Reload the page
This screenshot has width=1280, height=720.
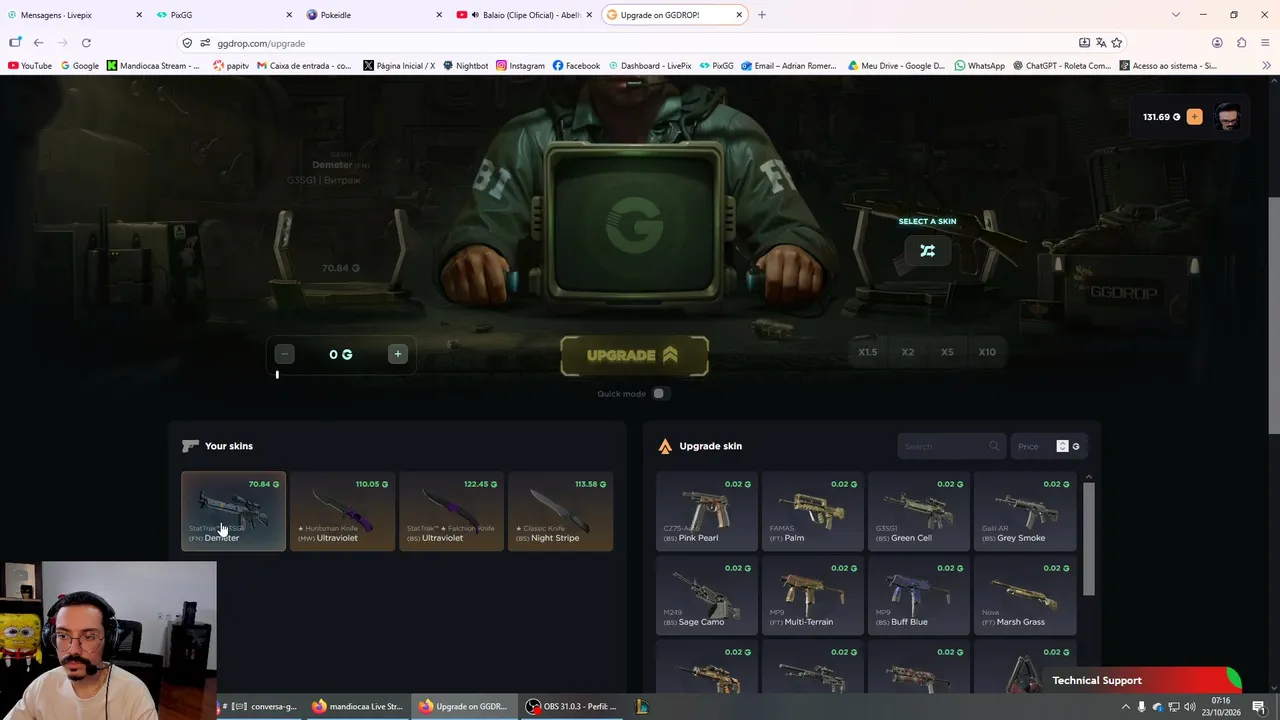click(x=86, y=43)
